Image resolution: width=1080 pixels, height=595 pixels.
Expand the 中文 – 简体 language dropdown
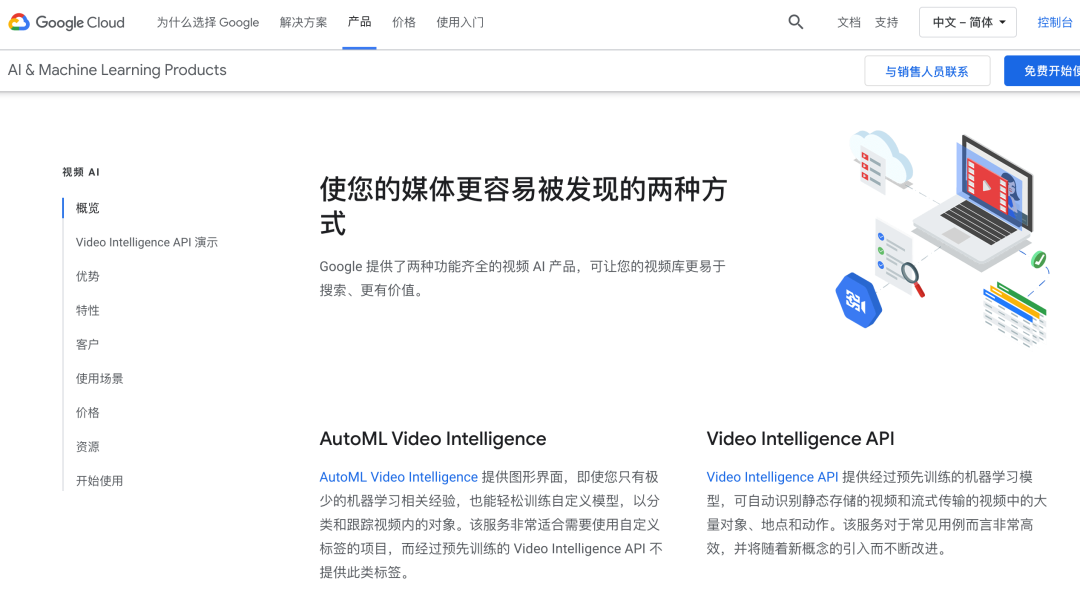(x=967, y=21)
